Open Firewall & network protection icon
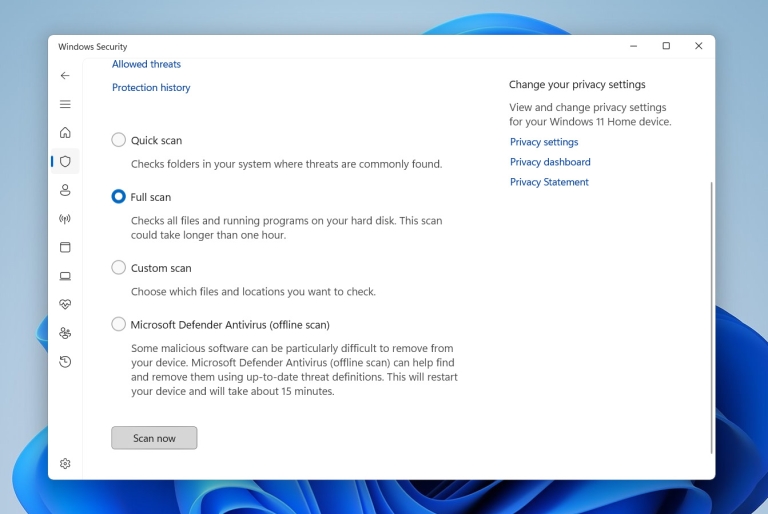The image size is (768, 514). [65, 219]
